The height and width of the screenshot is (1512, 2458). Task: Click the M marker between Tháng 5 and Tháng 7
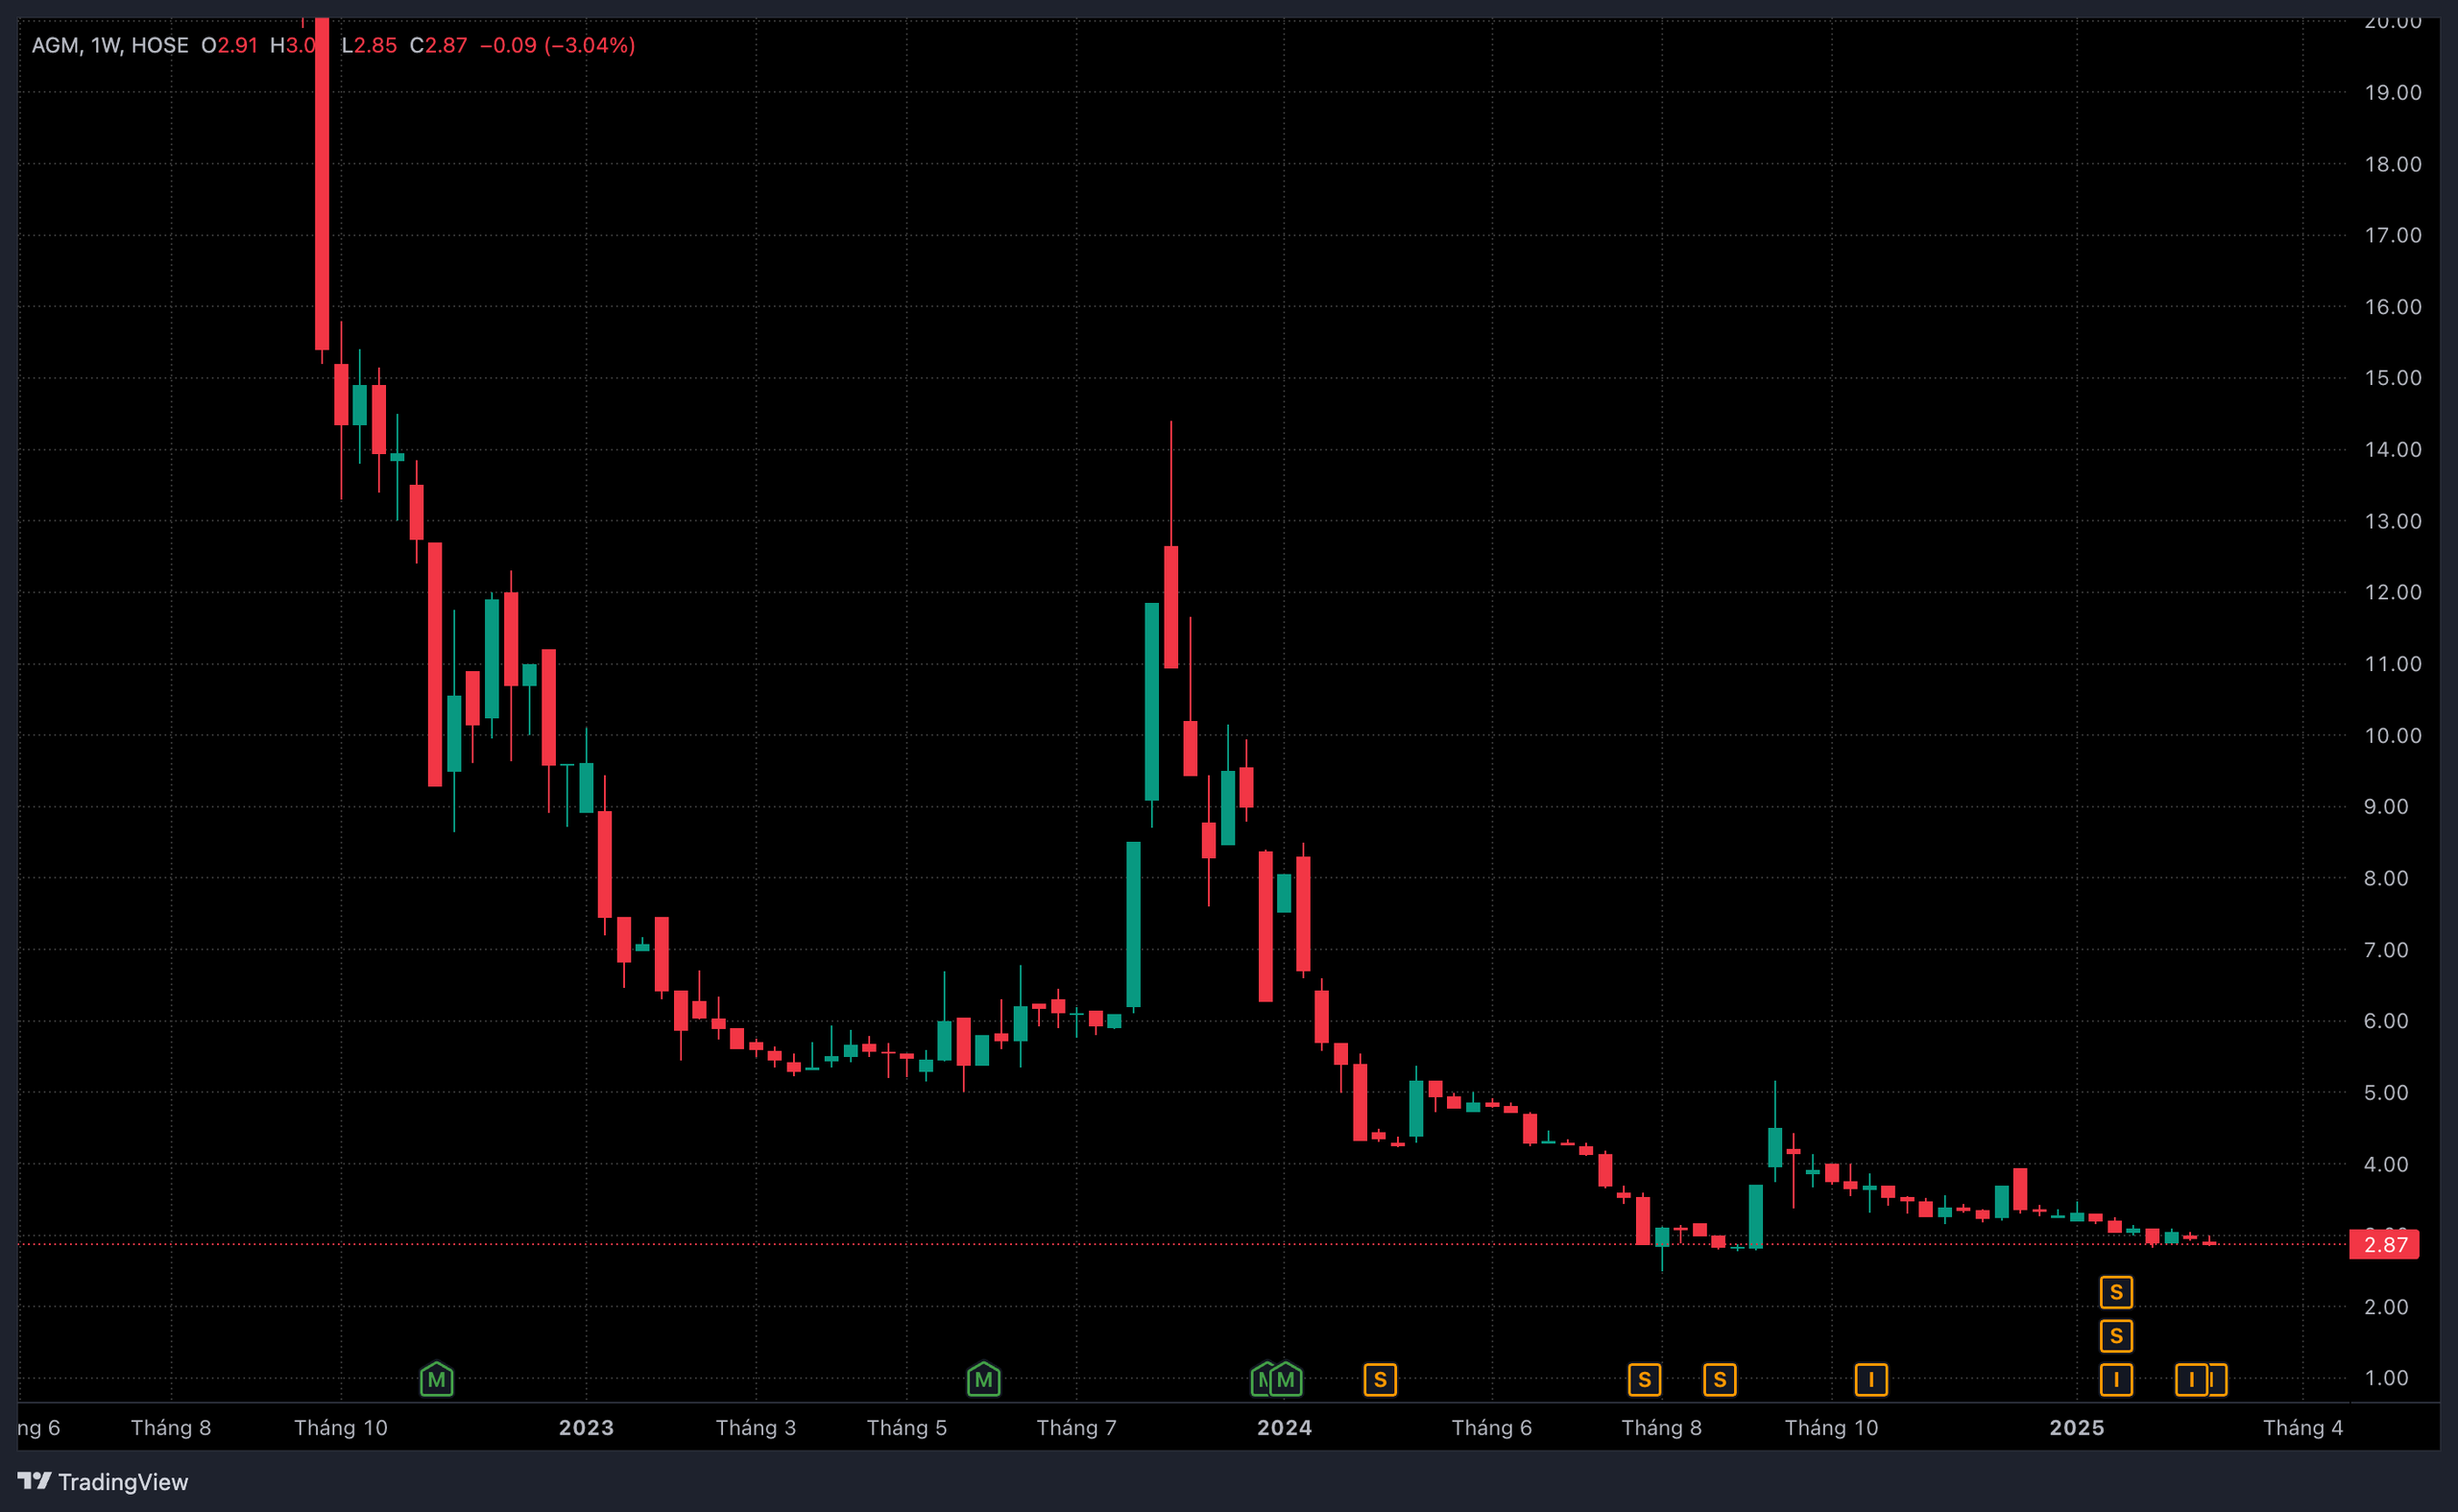coord(983,1379)
